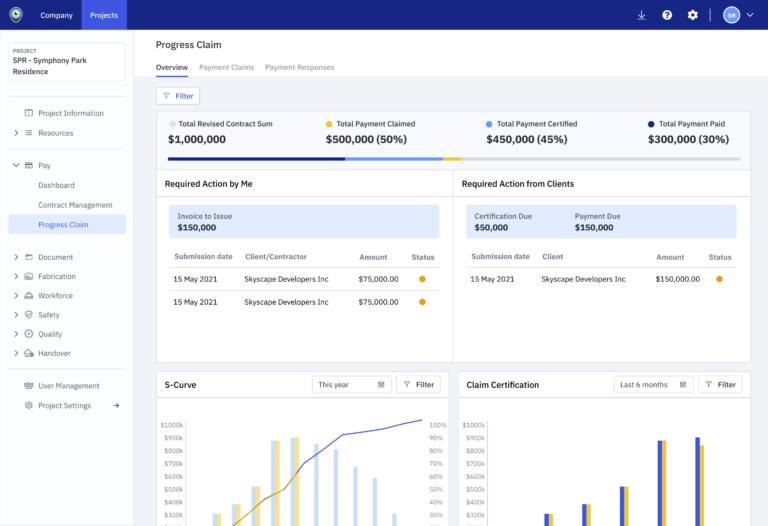Click the Payment Due $150,000 value
The image size is (768, 526).
point(594,228)
